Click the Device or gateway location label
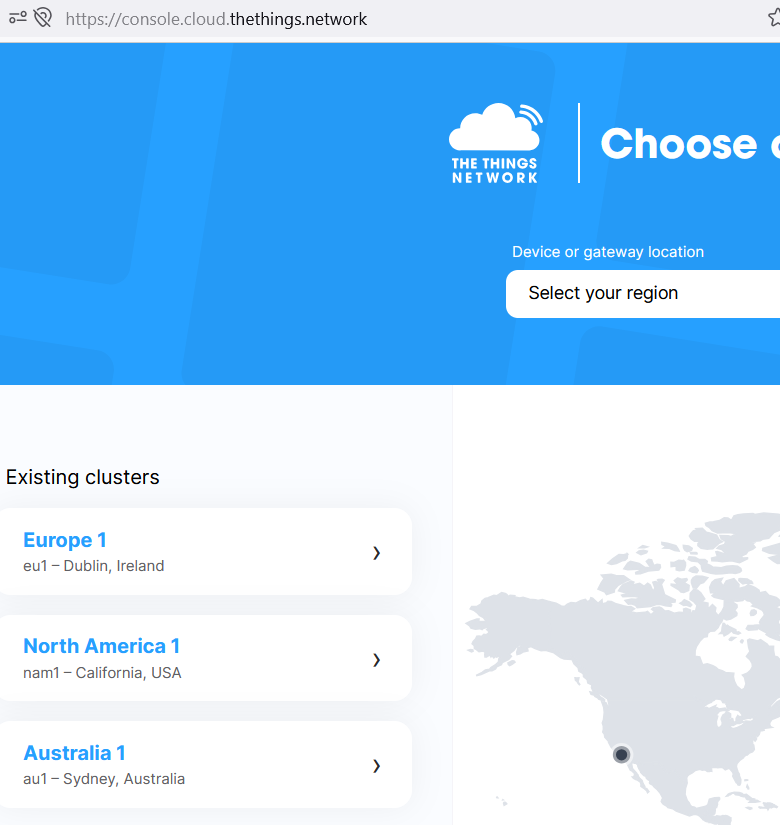Image resolution: width=780 pixels, height=825 pixels. (x=608, y=252)
